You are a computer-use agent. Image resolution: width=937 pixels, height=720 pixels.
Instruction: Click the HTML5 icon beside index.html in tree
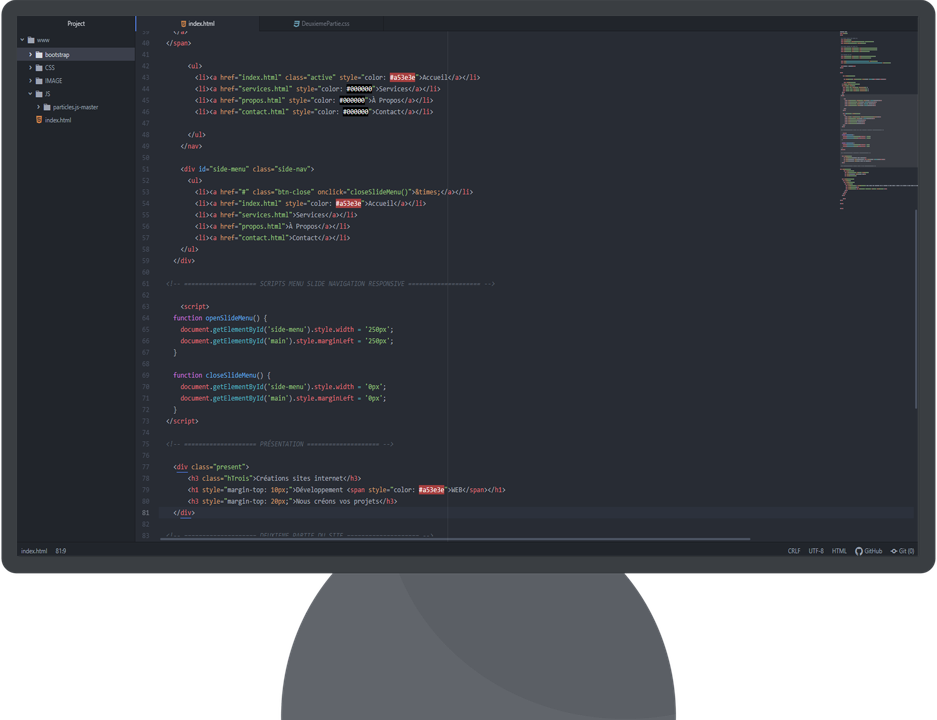coord(39,120)
